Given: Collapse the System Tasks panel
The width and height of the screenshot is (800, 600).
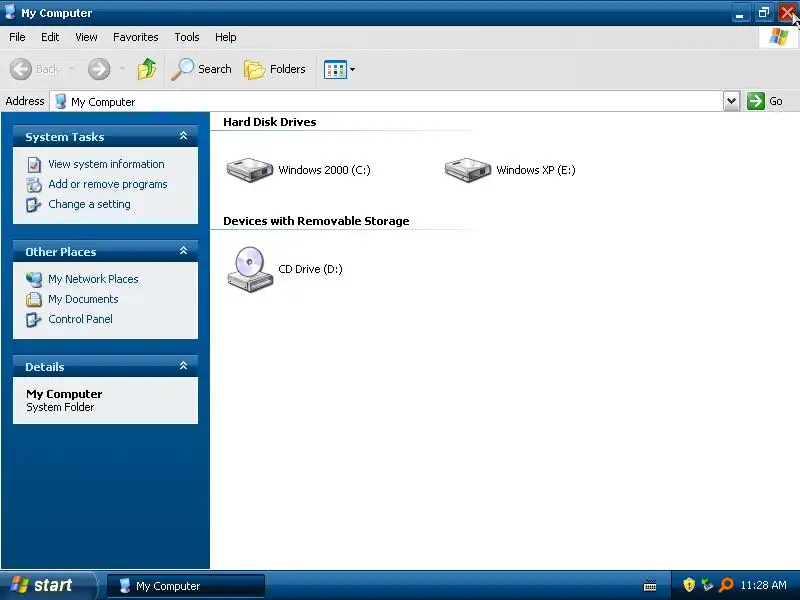Looking at the screenshot, I should [184, 136].
